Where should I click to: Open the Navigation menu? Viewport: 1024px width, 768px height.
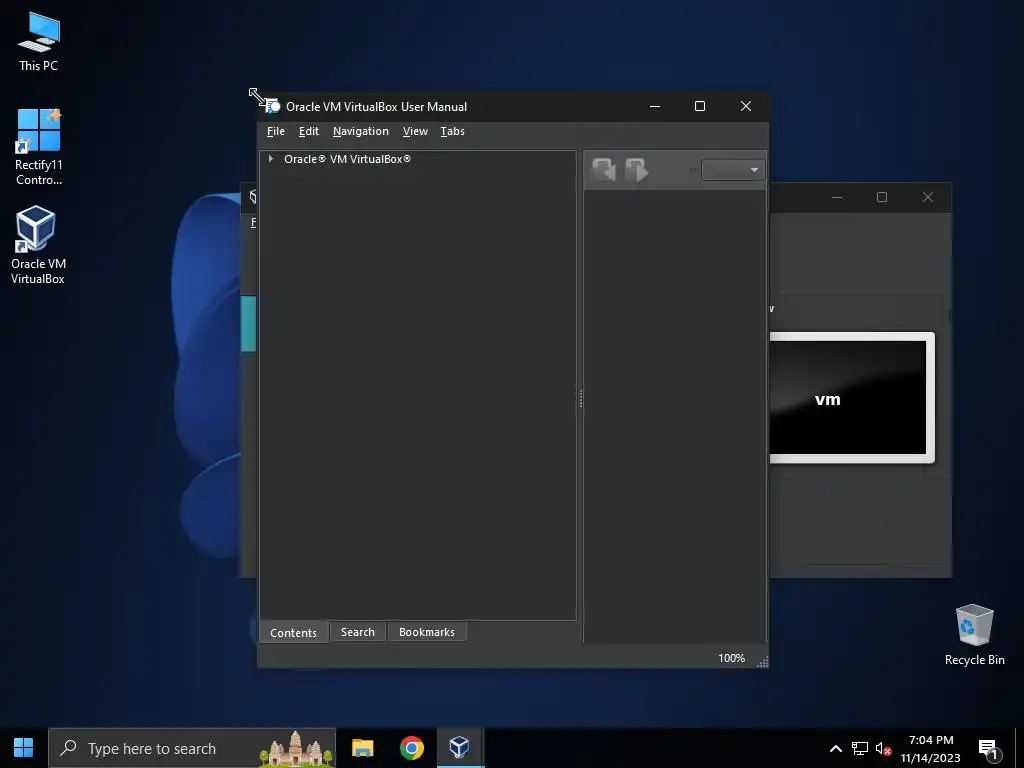360,131
